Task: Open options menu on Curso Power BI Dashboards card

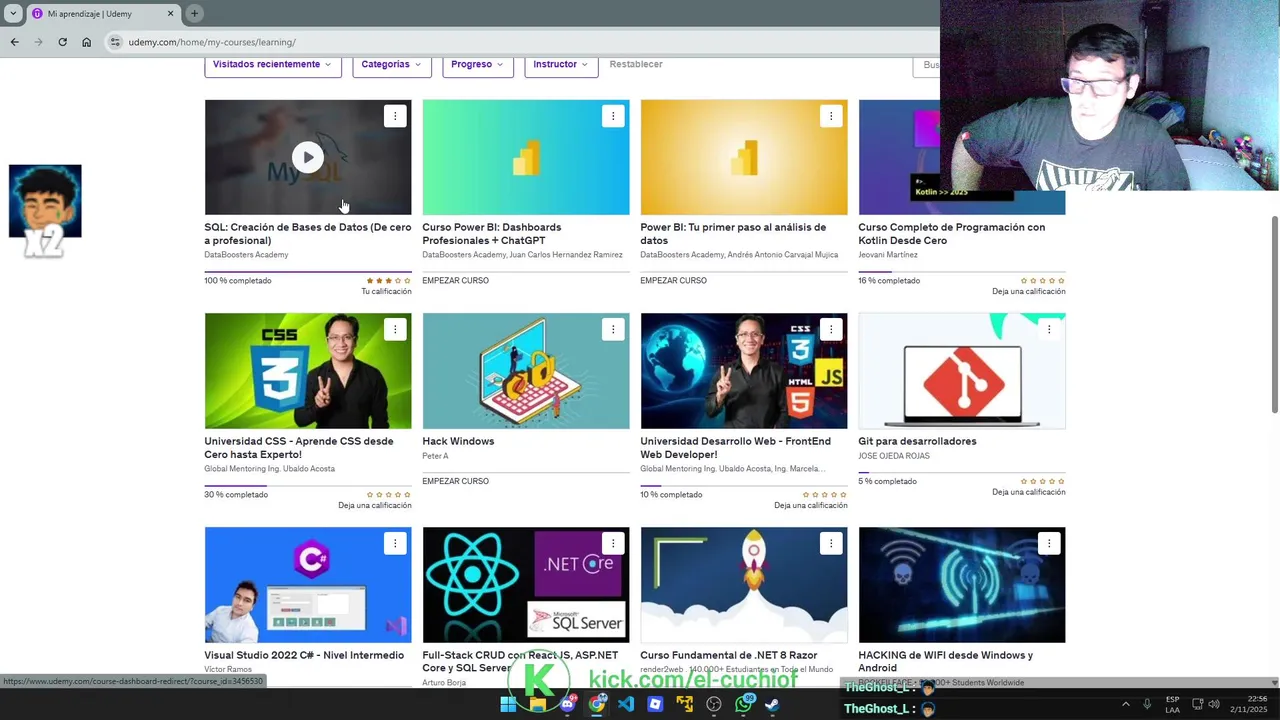Action: point(613,116)
